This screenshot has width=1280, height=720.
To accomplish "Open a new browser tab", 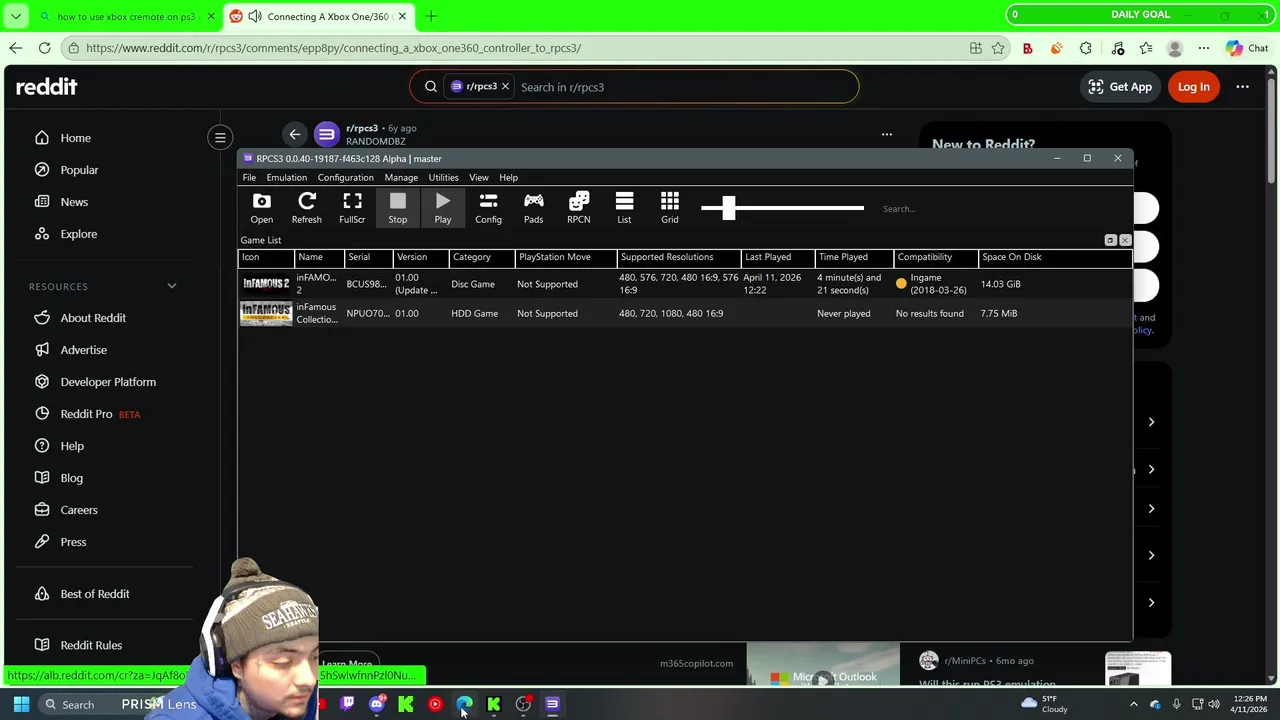I will click(431, 16).
